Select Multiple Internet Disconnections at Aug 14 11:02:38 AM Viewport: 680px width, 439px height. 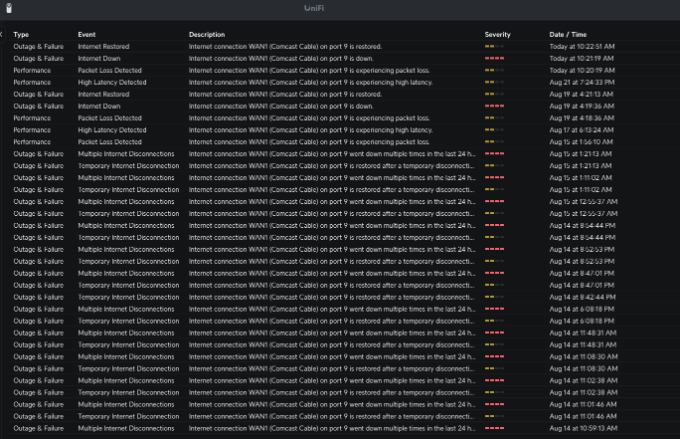click(126, 380)
